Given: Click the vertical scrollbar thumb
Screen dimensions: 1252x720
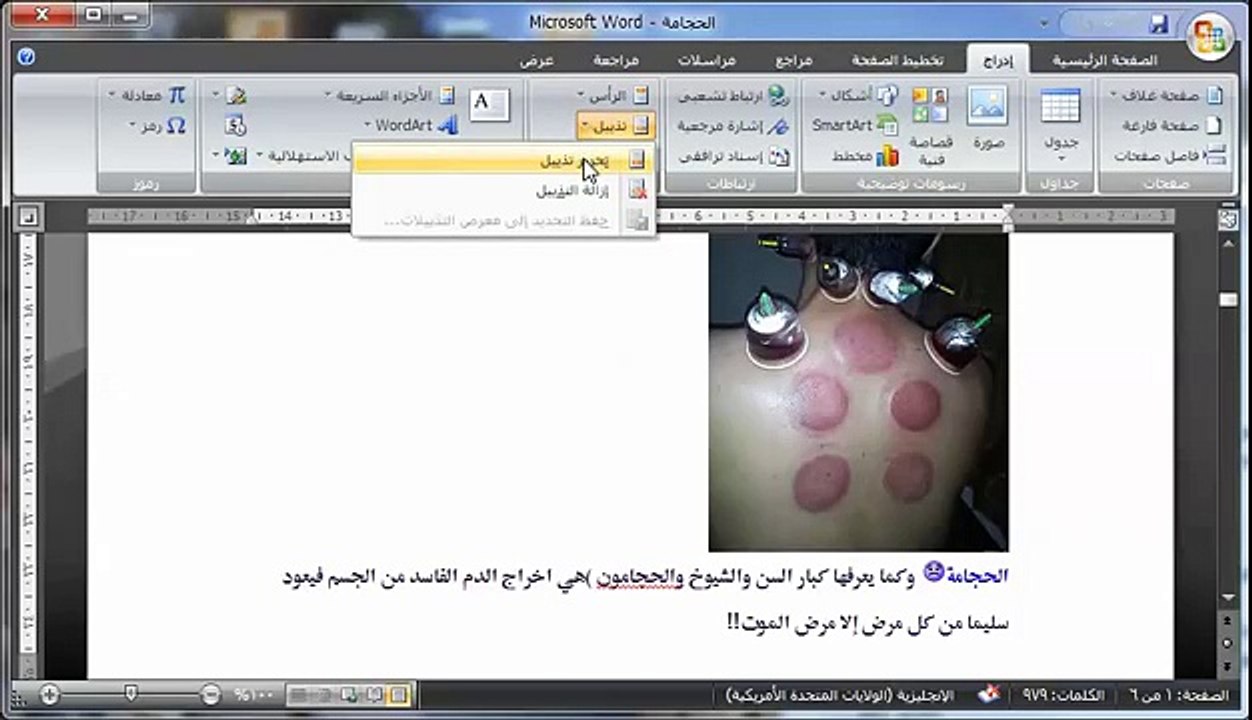Looking at the screenshot, I should (1228, 299).
